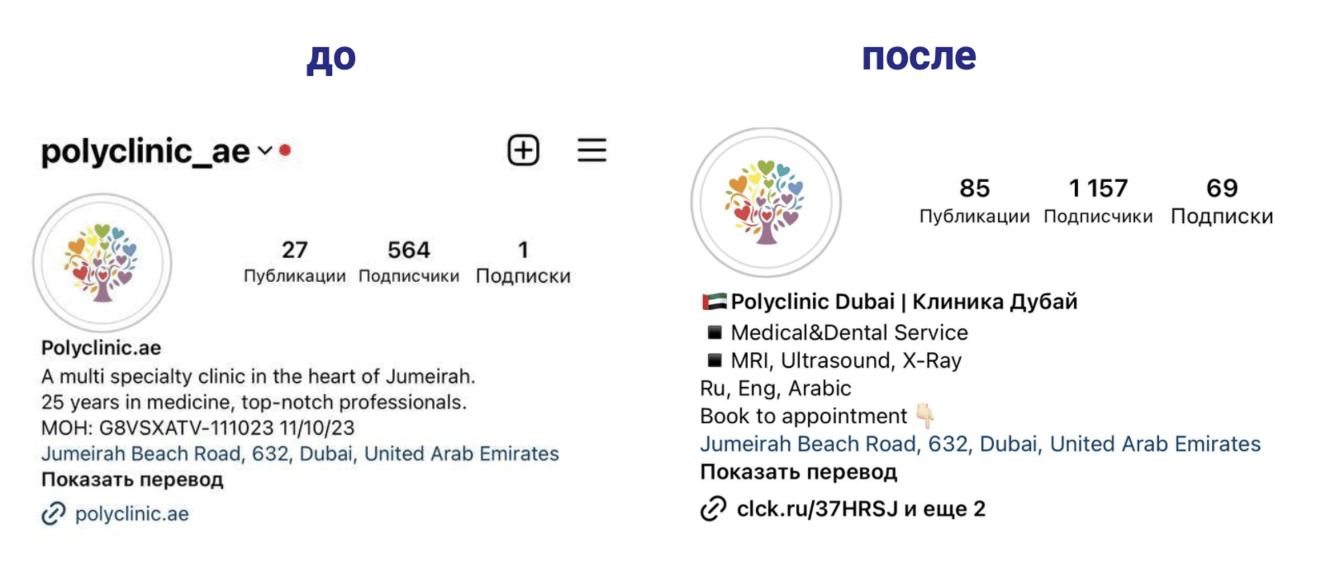Open the hamburger menu icon
Screen dimensions: 1340x577
tap(592, 151)
